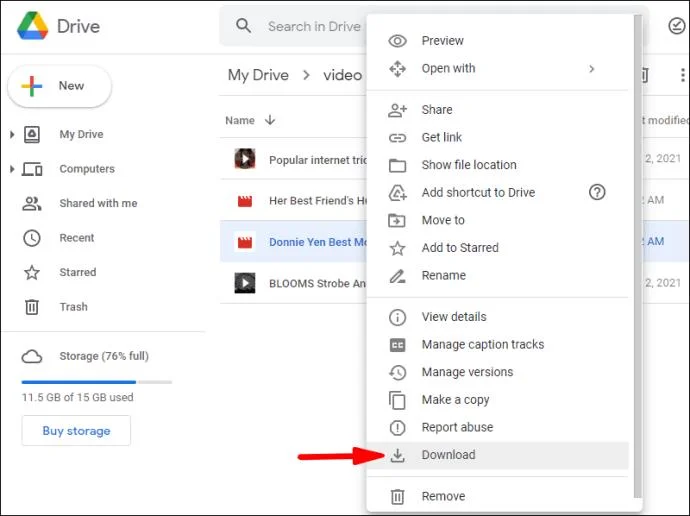
Task: Select Get link menu entry
Action: coord(497,138)
